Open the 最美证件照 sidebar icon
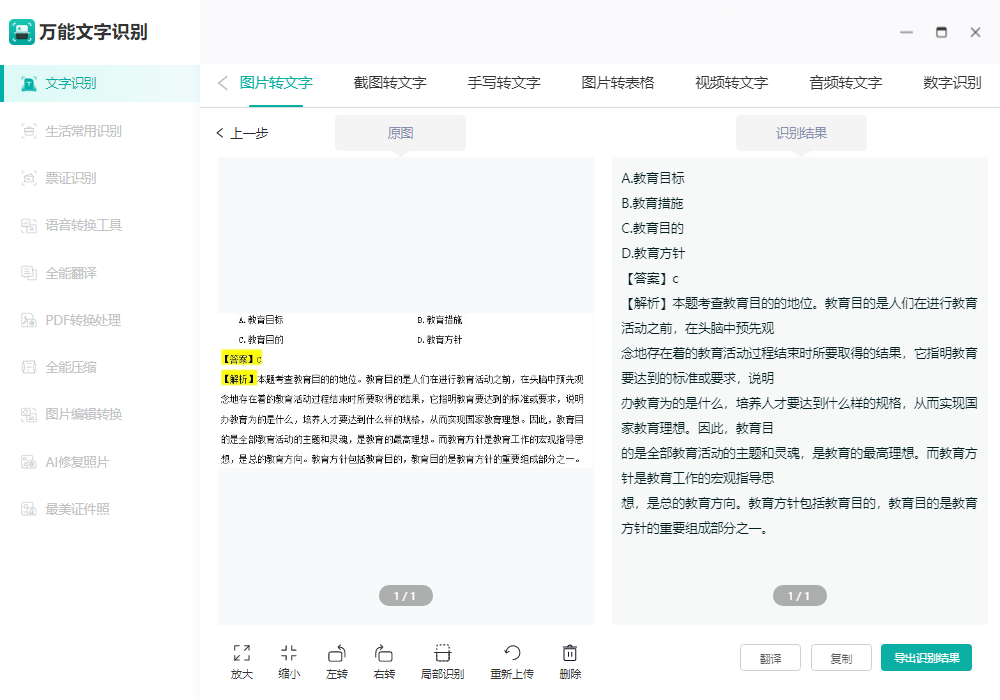Viewport: 1000px width, 700px height. 29,509
